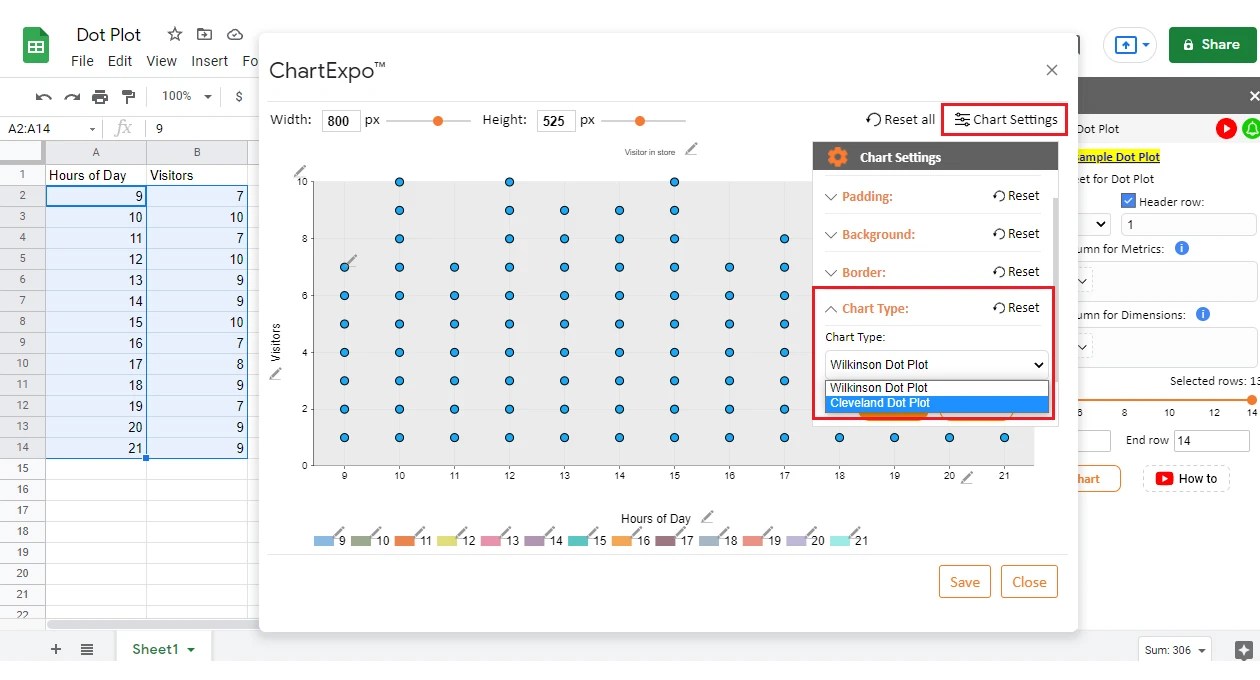Screen dimensions: 1260x680
Task: Click the How to YouTube button
Action: pyautogui.click(x=1187, y=479)
